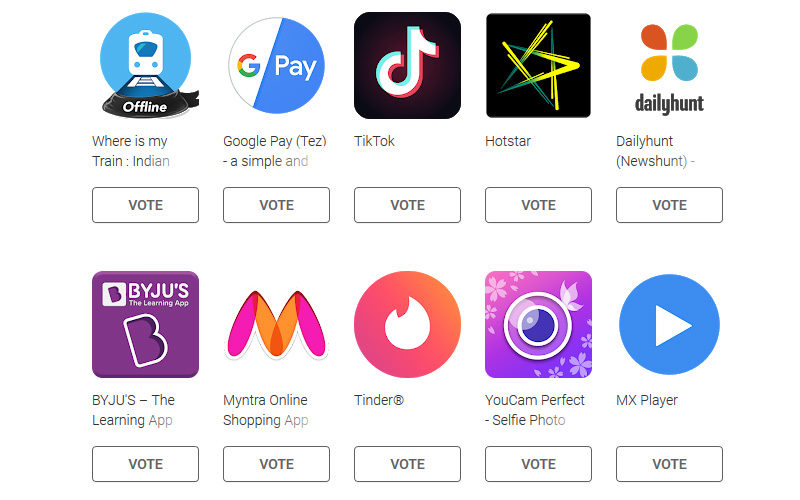The width and height of the screenshot is (800, 500).
Task: Cast a vote for BYJU'S
Action: coord(145,464)
